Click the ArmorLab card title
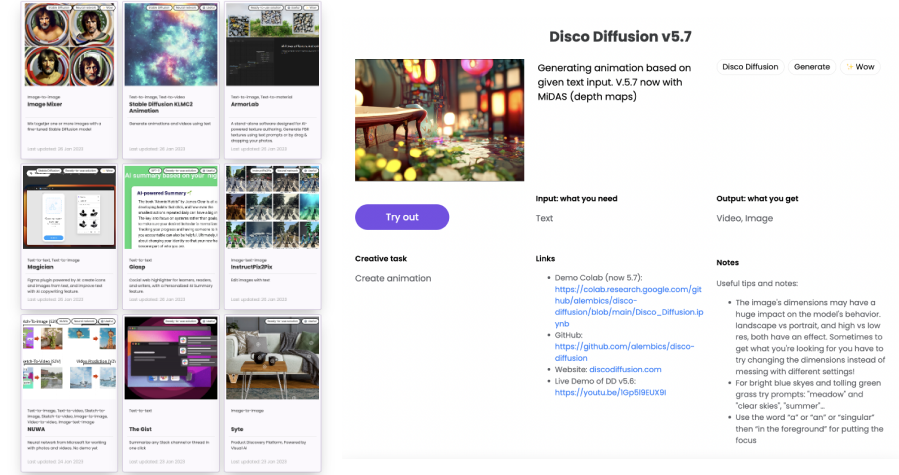 [244, 104]
